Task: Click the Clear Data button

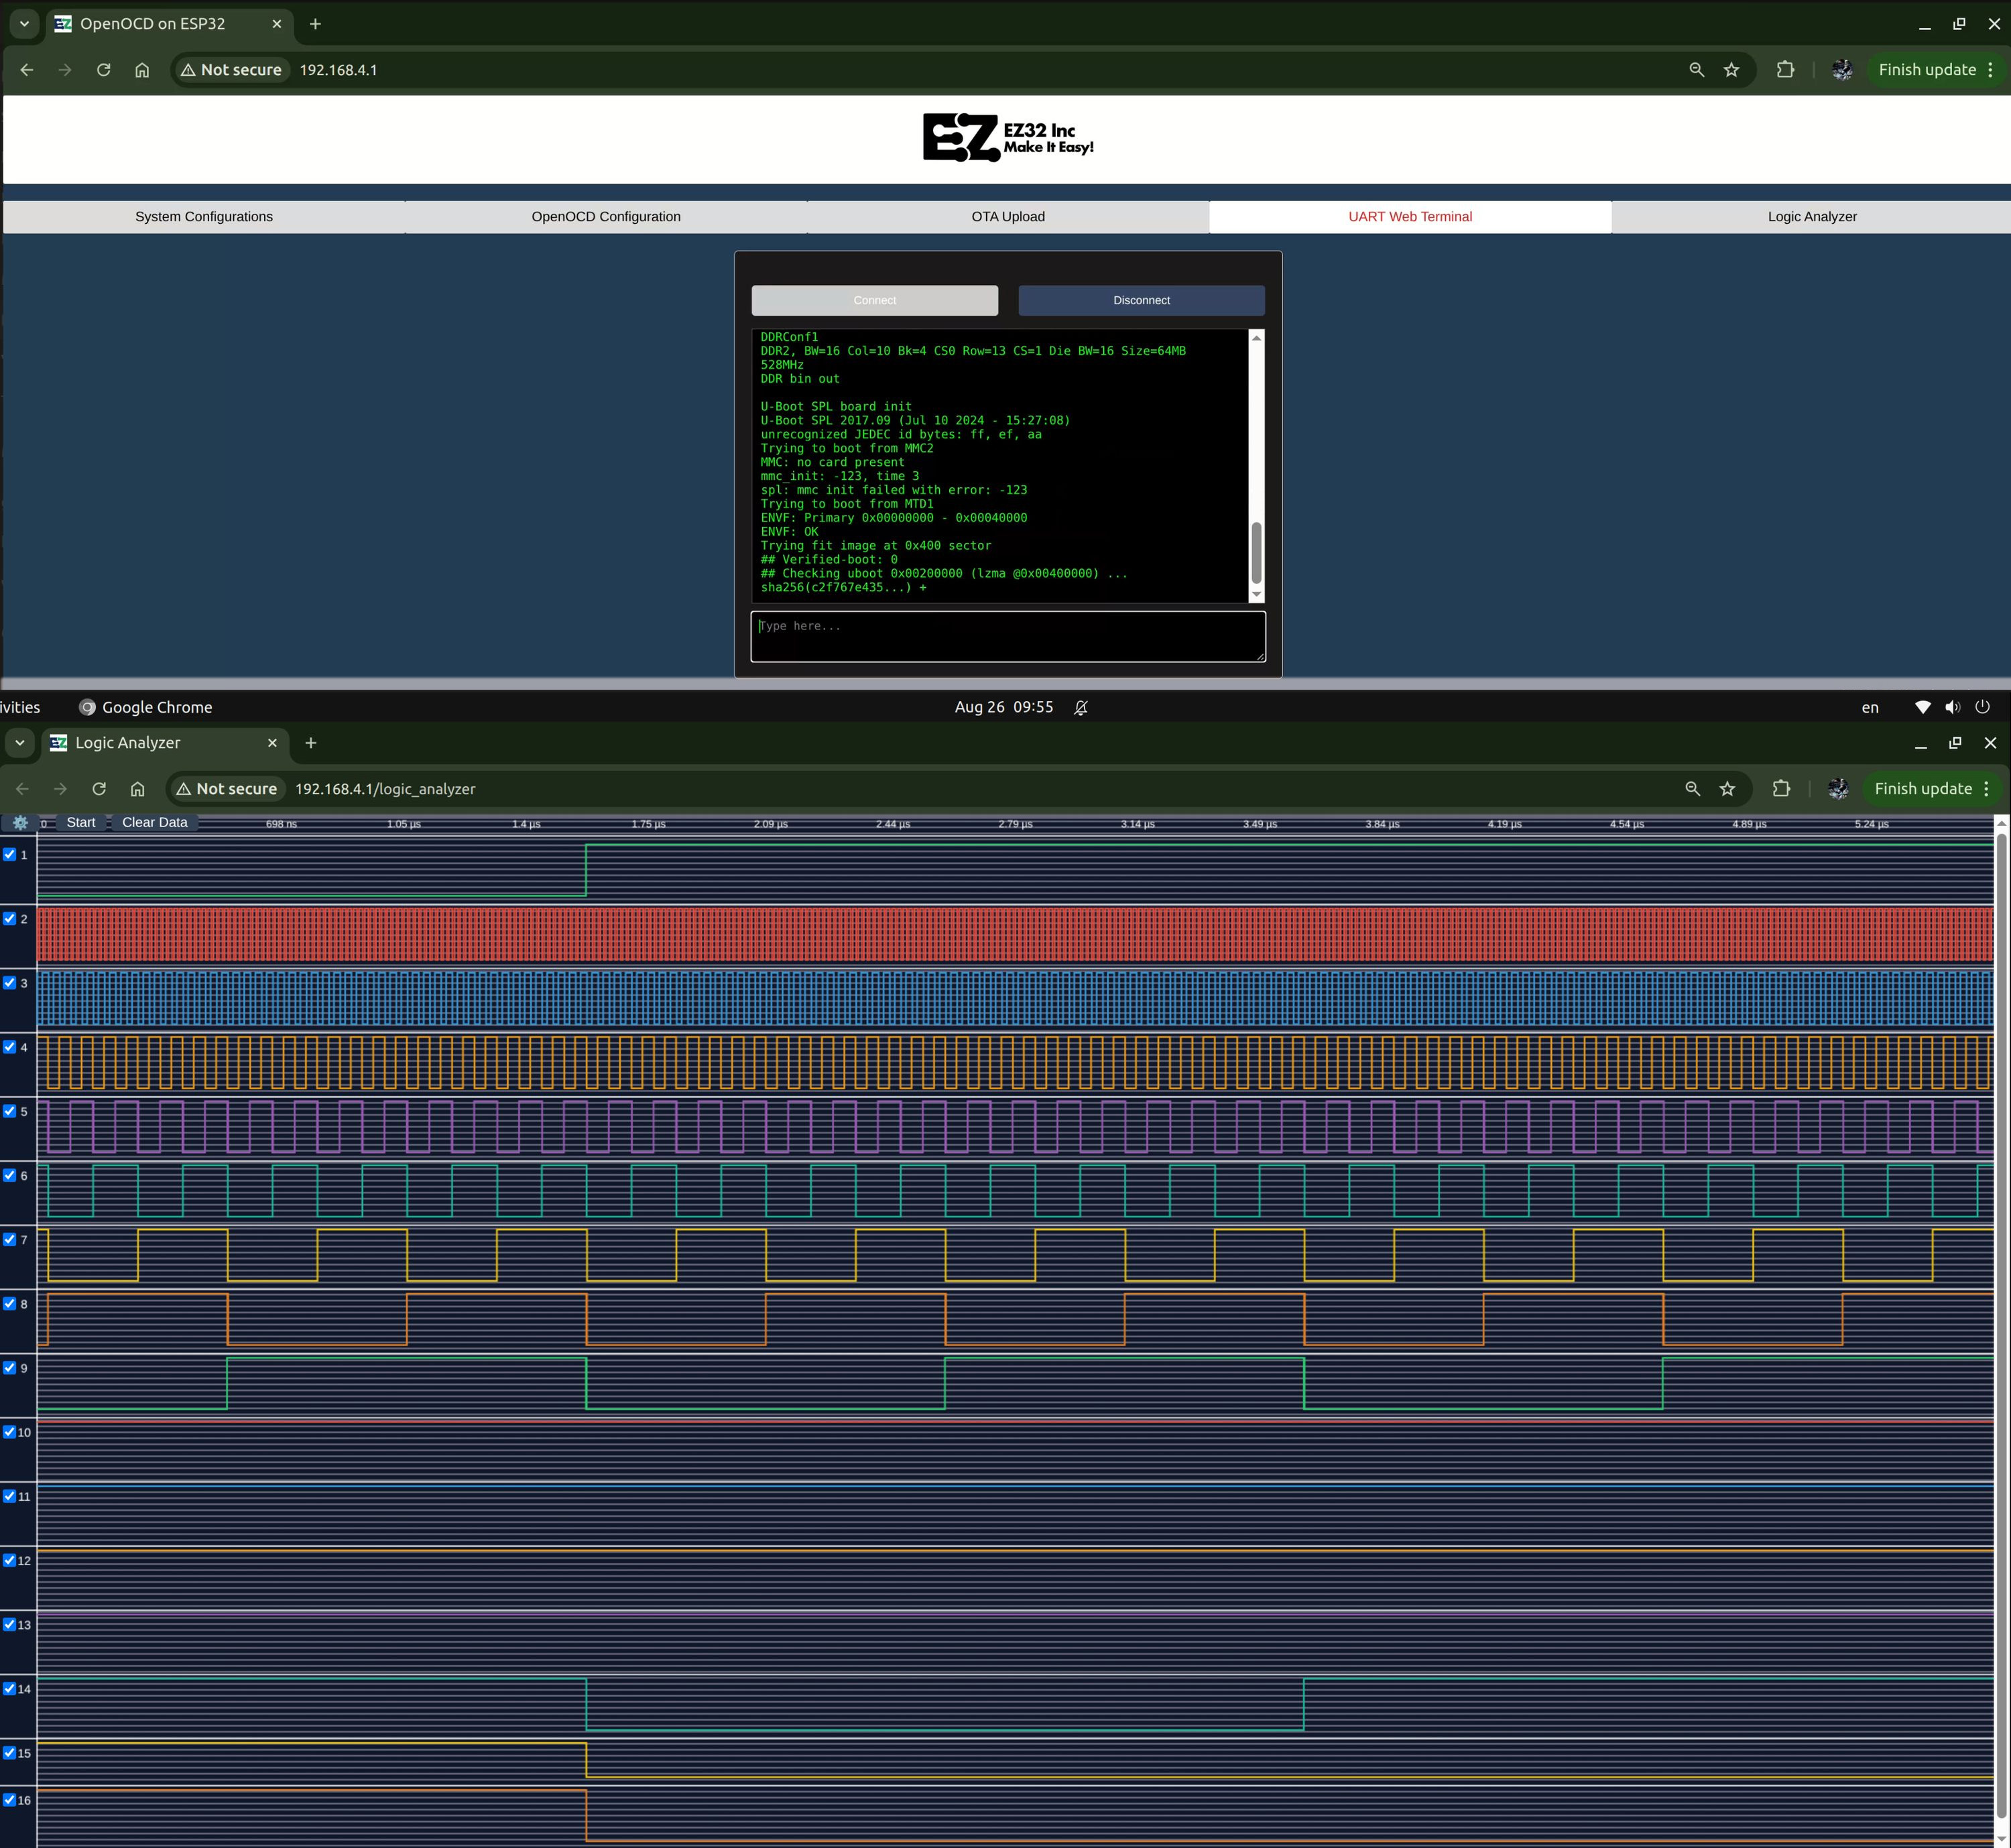Action: pos(154,823)
